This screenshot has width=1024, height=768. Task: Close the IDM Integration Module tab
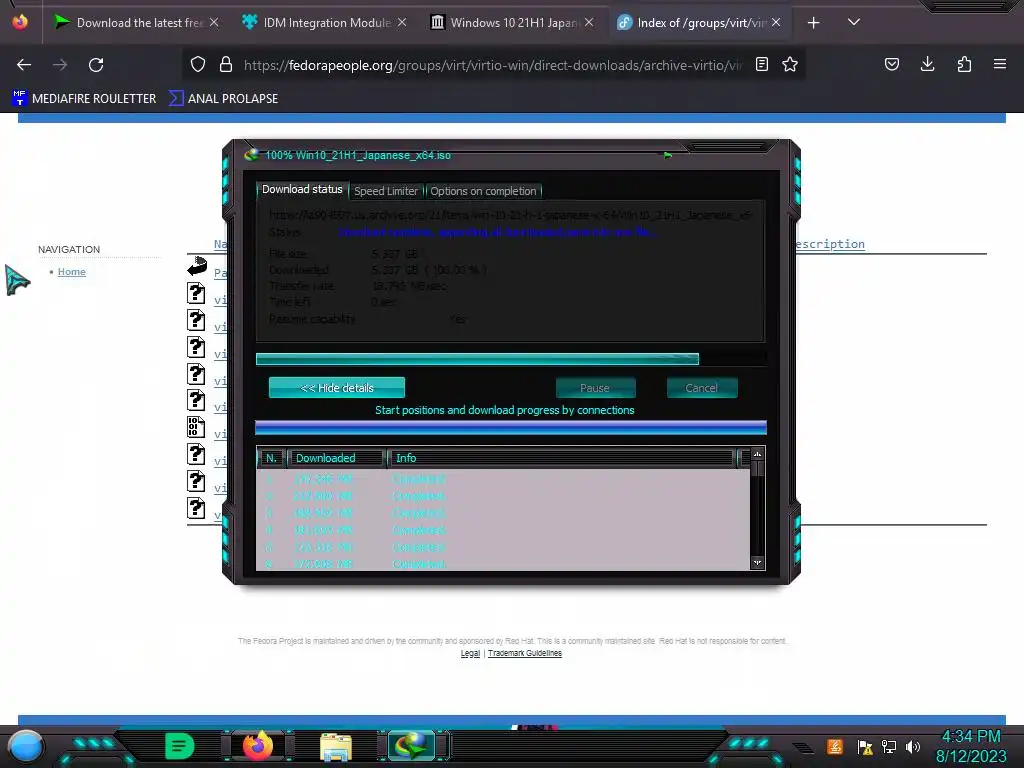(x=402, y=23)
